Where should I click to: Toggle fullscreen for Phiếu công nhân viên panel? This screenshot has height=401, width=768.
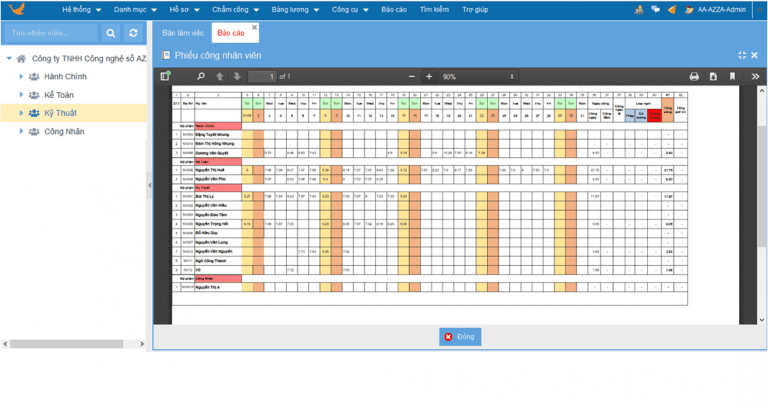point(741,55)
